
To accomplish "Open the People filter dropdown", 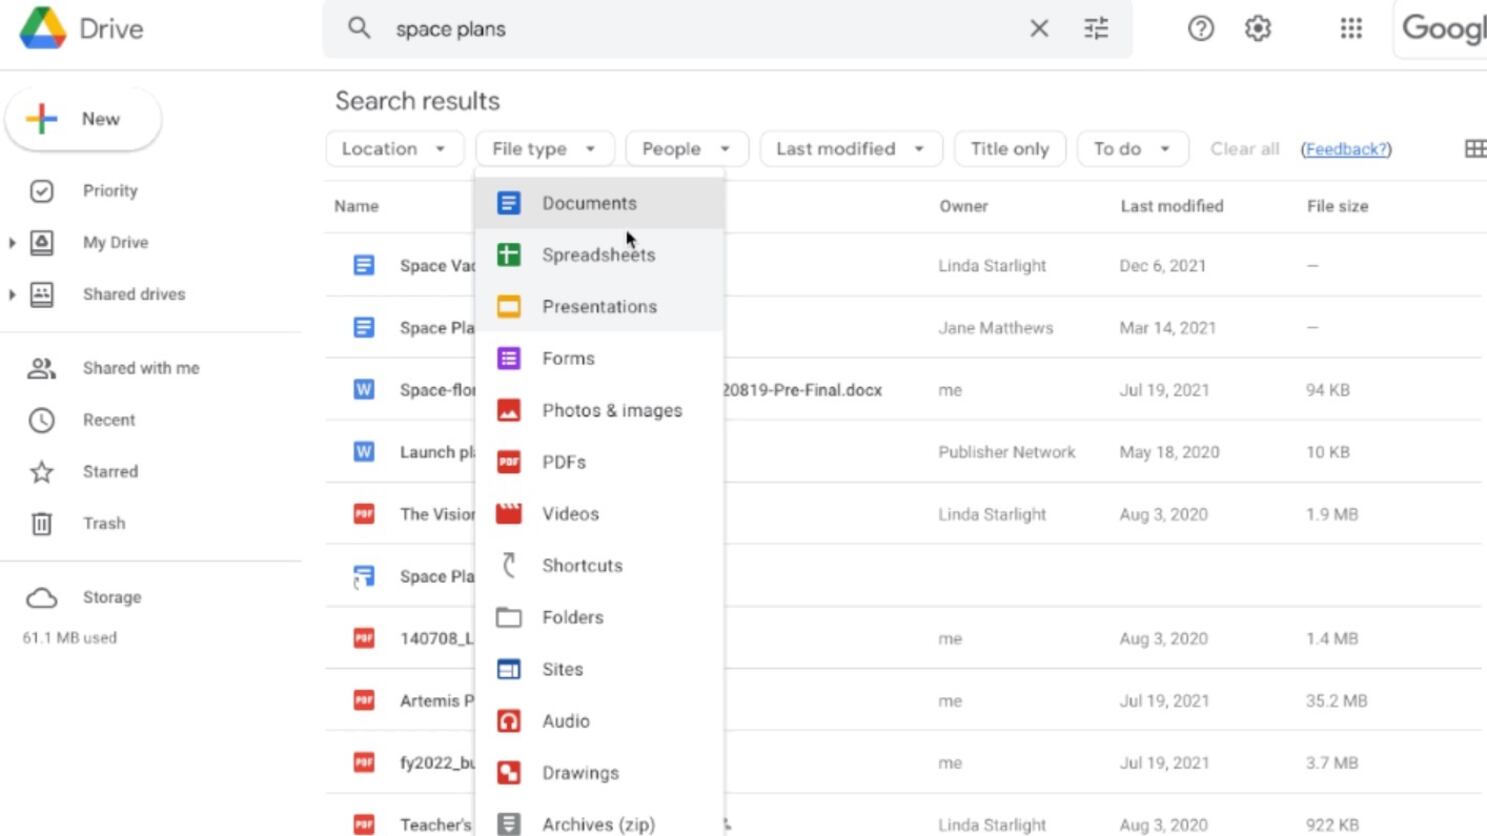I will [685, 149].
